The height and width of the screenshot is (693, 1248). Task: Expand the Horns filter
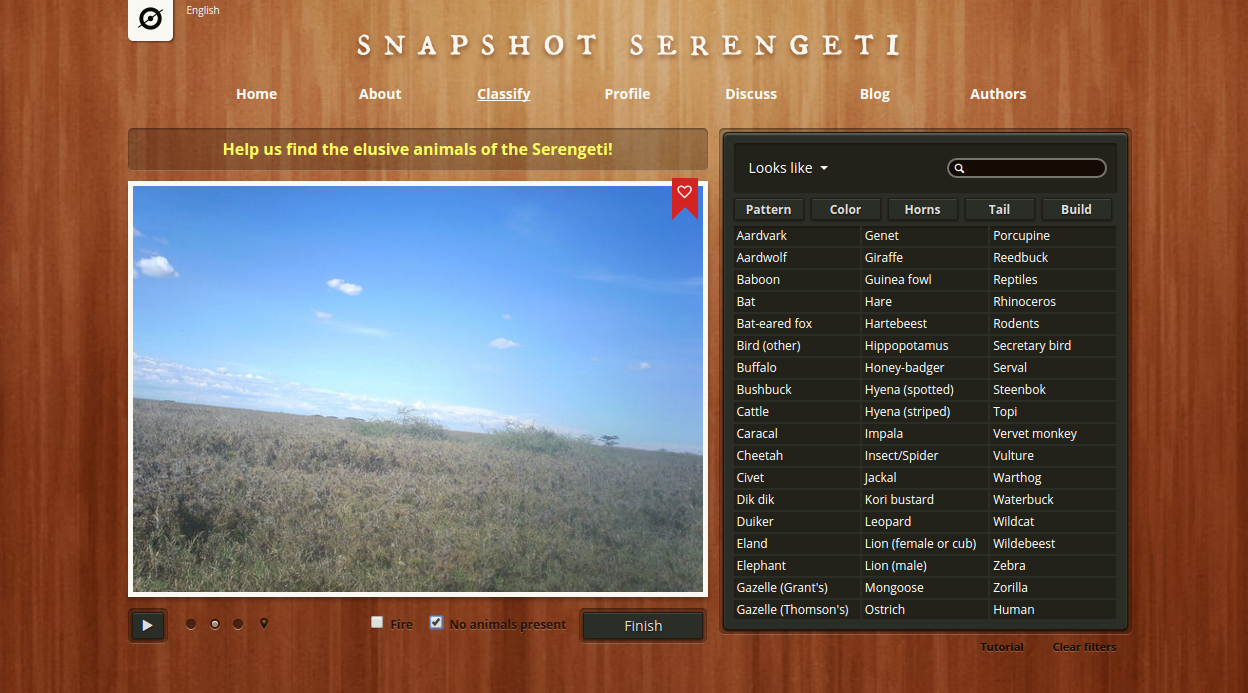tap(922, 209)
